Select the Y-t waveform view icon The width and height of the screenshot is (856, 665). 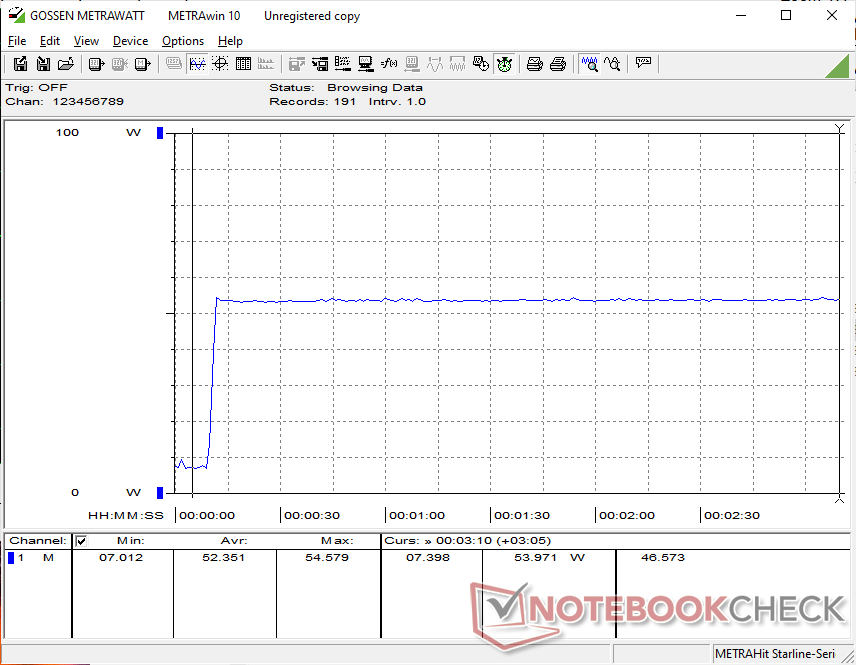coord(197,64)
